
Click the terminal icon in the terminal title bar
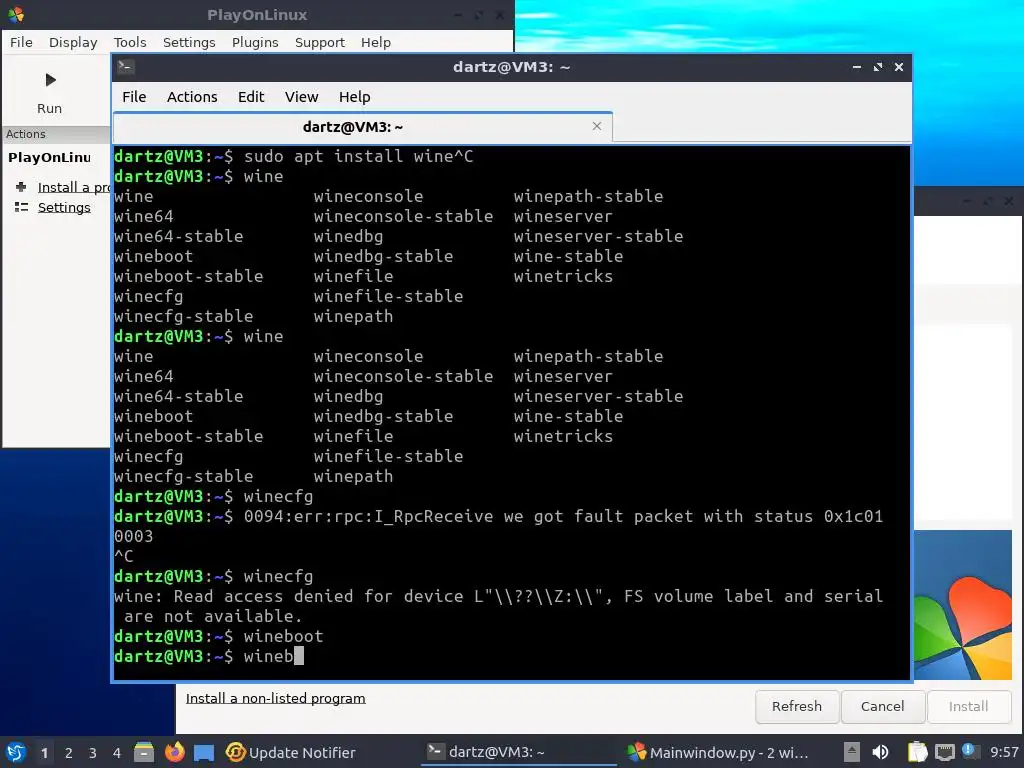(x=126, y=67)
